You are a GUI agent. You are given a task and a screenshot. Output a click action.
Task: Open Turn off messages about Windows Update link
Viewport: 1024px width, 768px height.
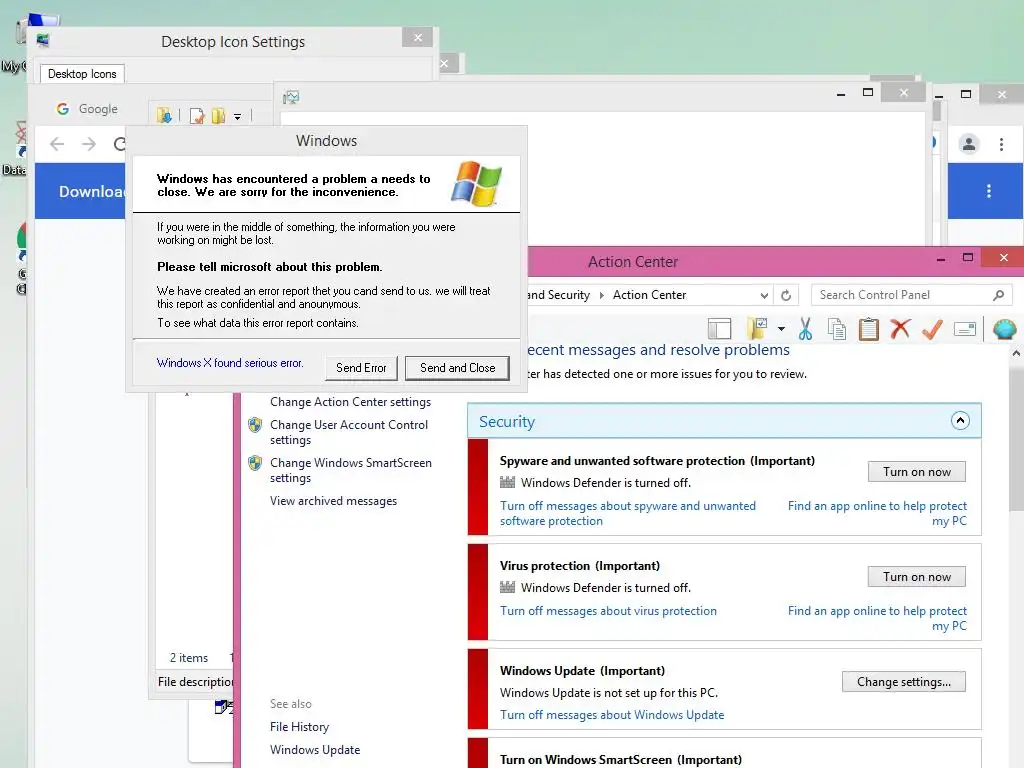(x=612, y=715)
